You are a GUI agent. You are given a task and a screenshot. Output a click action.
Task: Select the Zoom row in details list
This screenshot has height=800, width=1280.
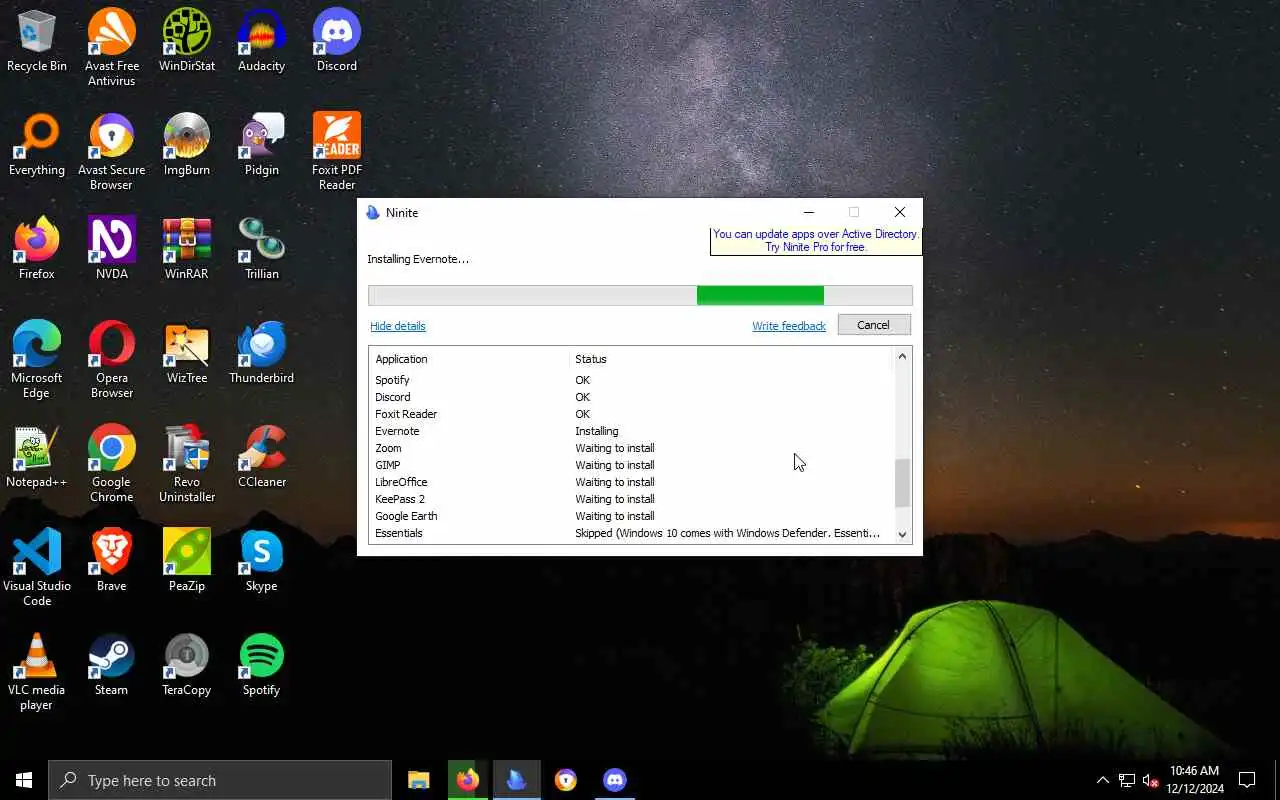[x=630, y=448]
